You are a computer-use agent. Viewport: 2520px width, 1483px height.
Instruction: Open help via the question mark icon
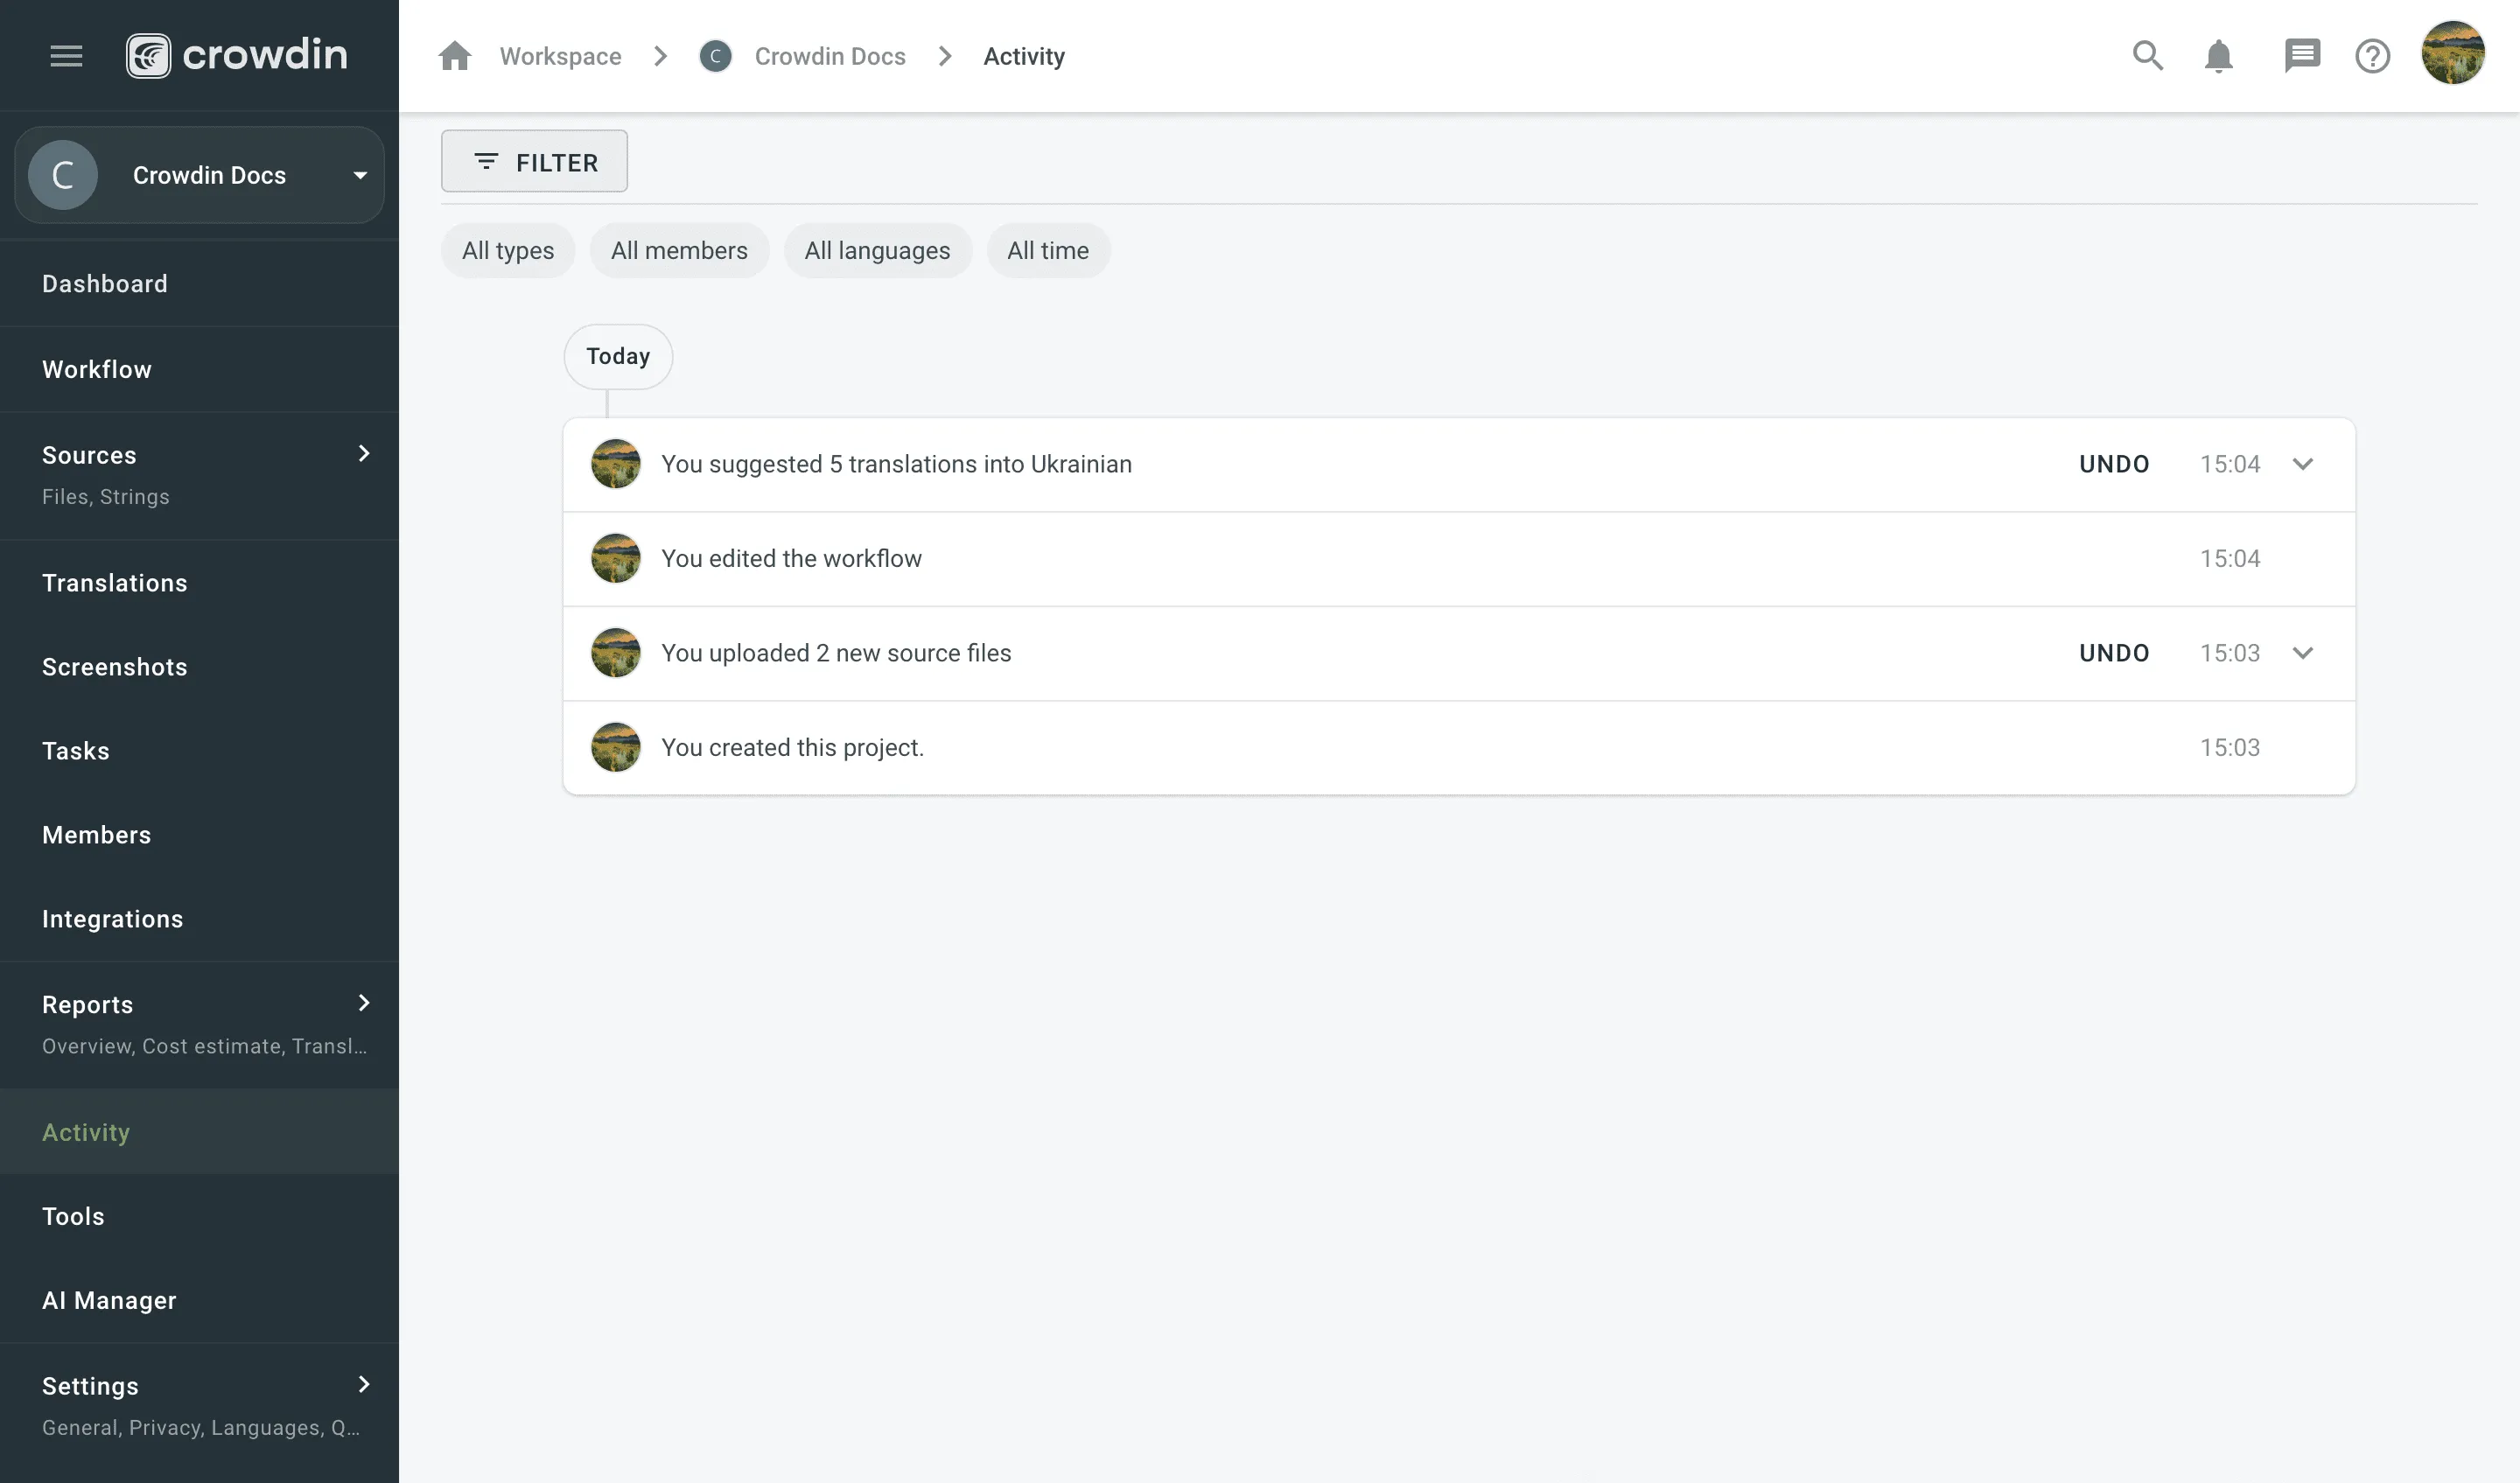2372,56
